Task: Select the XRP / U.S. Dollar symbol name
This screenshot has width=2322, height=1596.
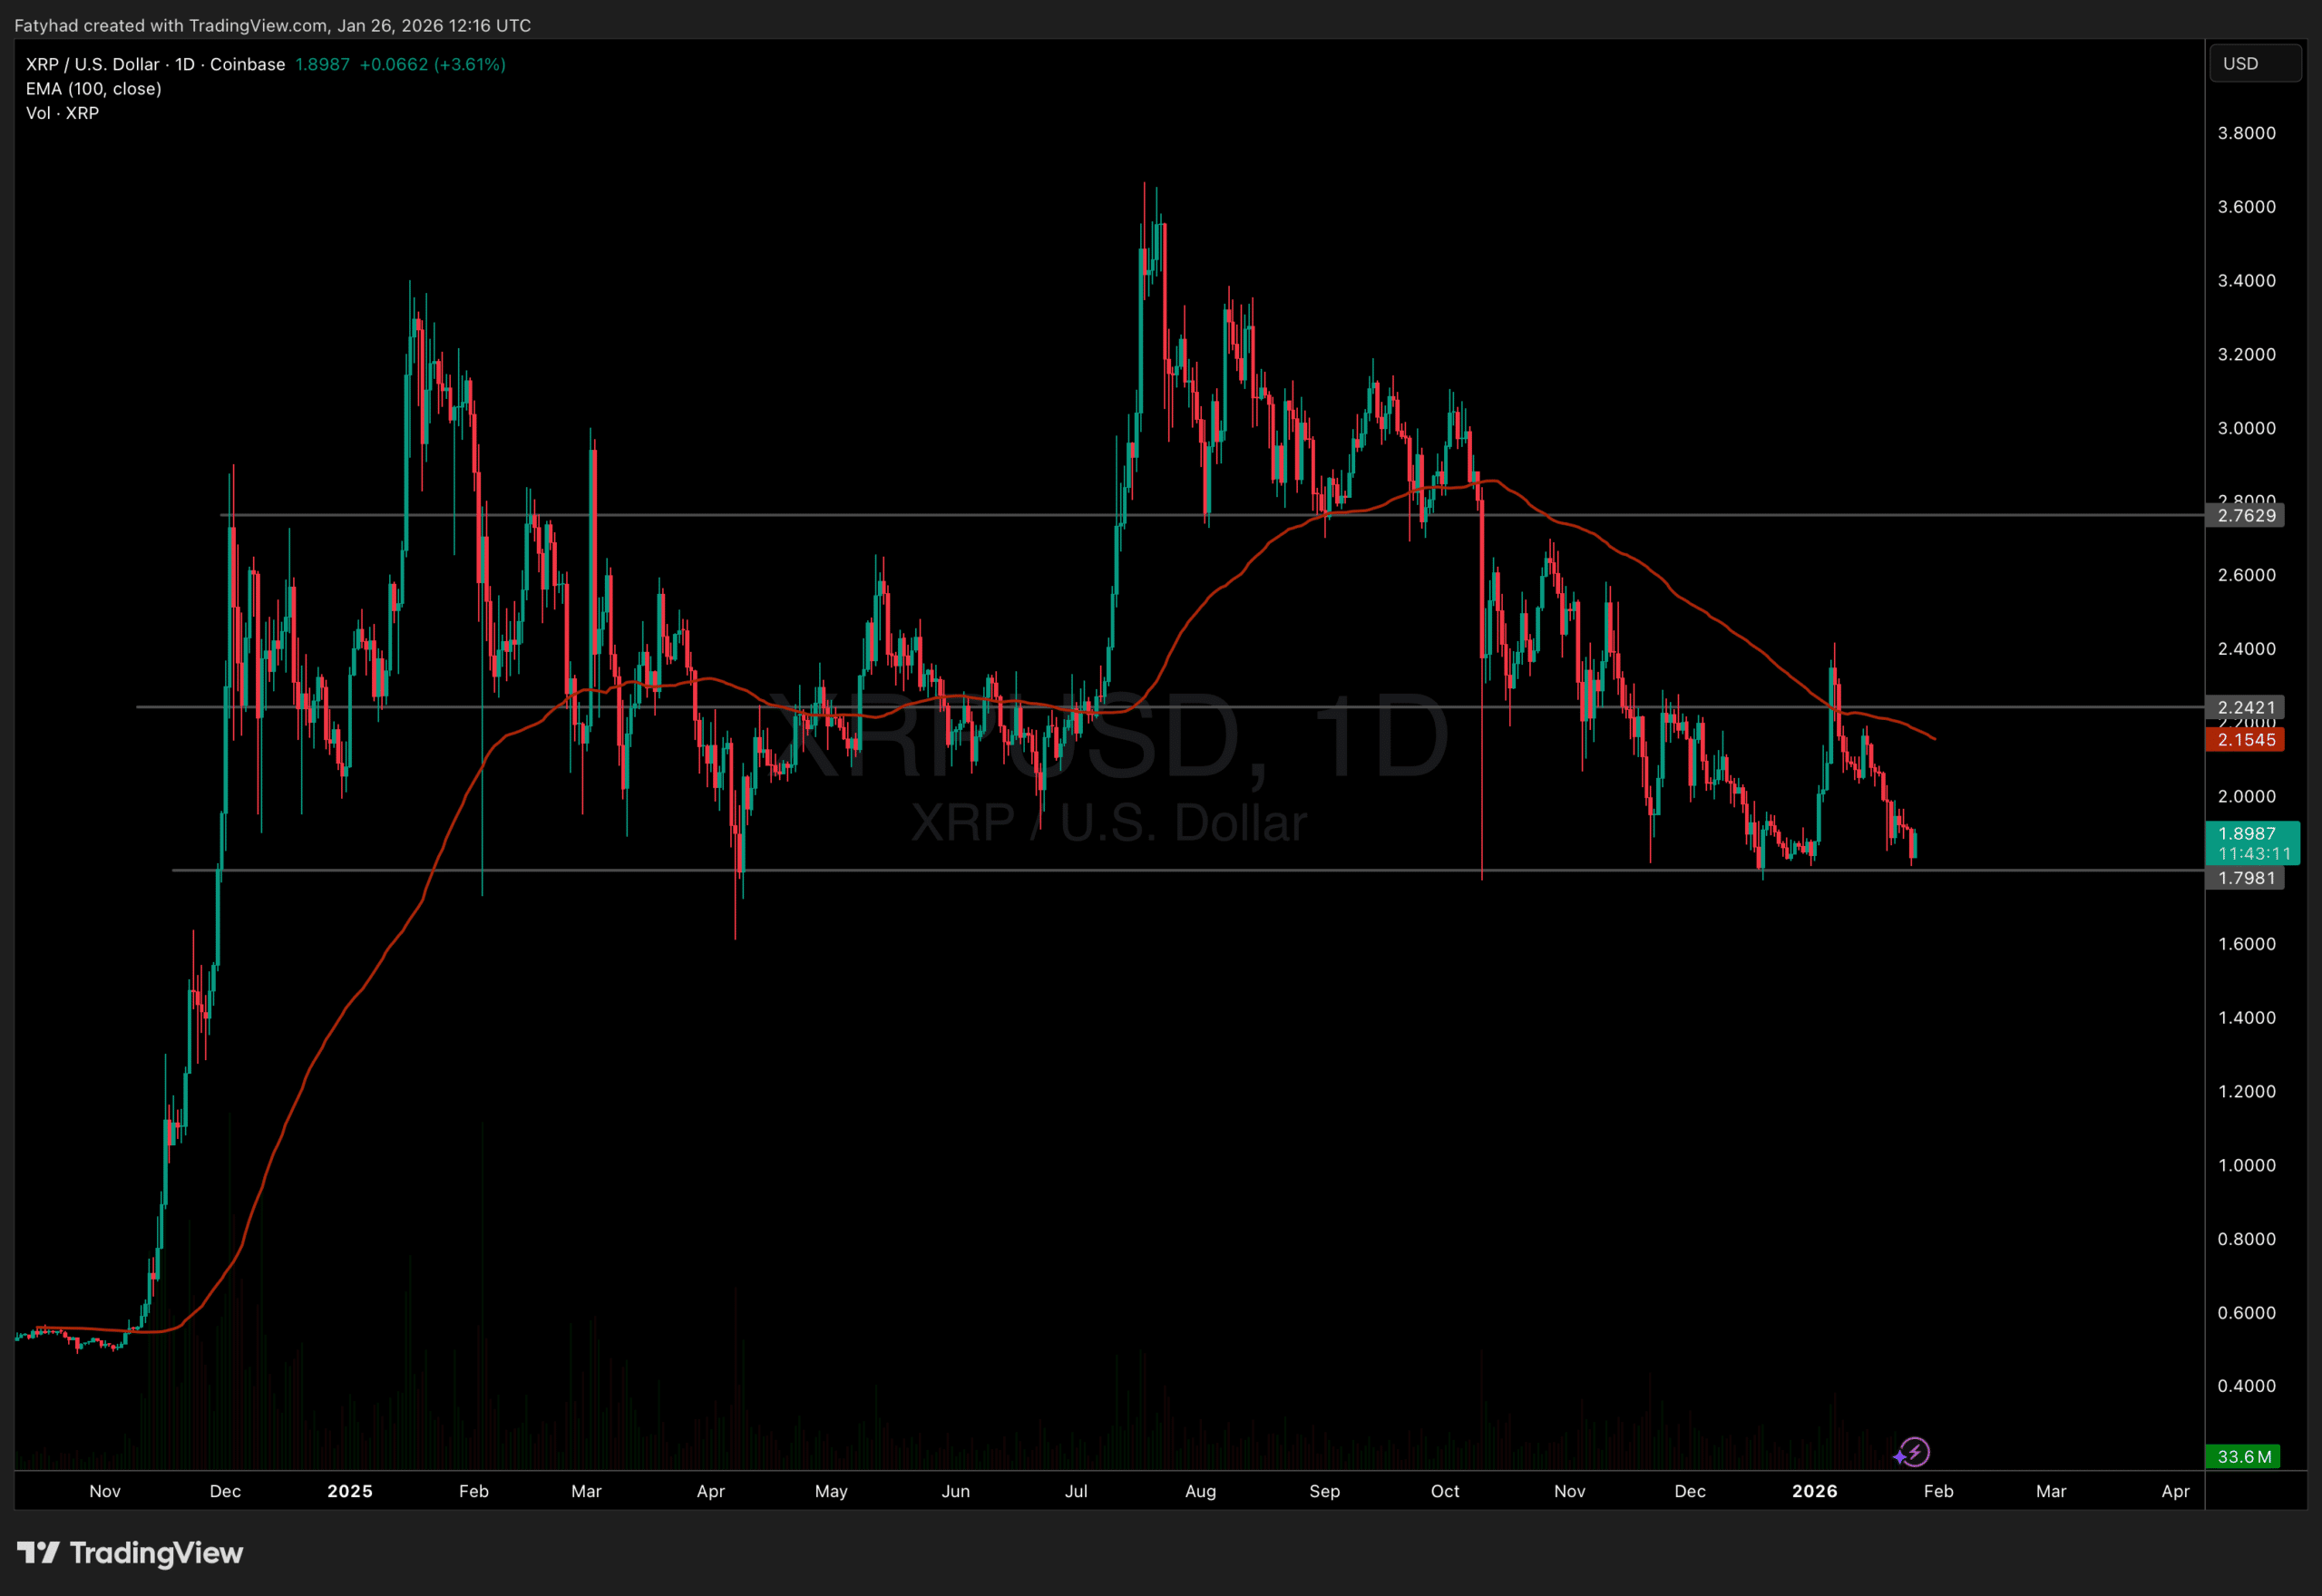Action: (x=90, y=63)
